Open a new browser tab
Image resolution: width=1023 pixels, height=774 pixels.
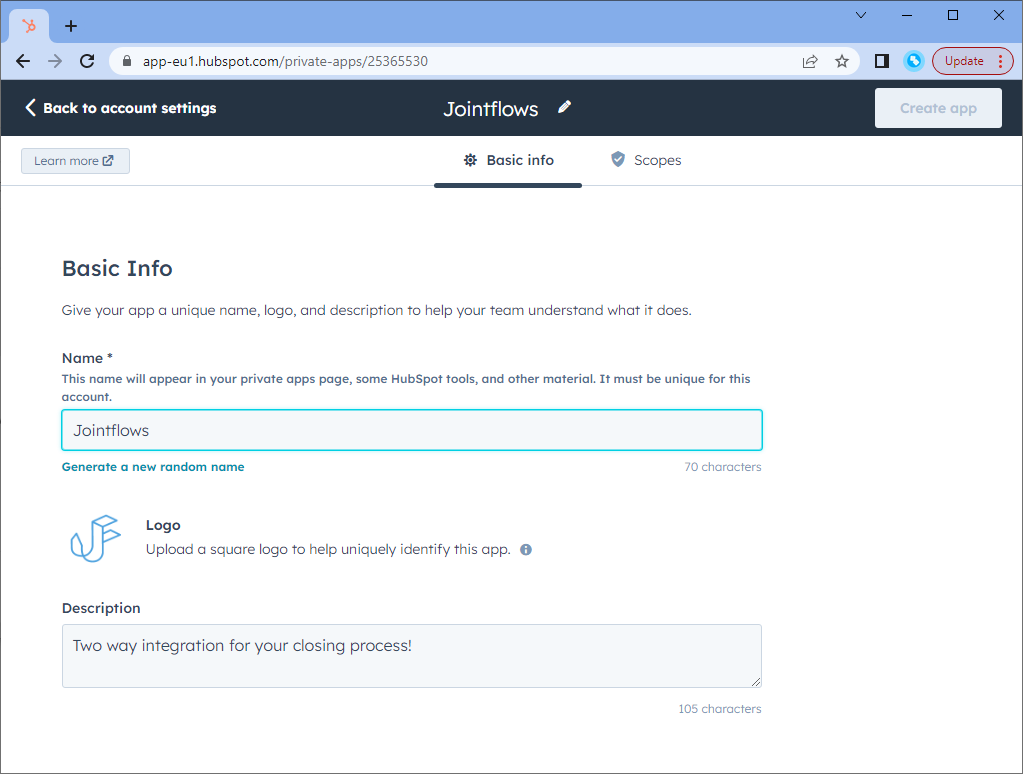(x=71, y=26)
